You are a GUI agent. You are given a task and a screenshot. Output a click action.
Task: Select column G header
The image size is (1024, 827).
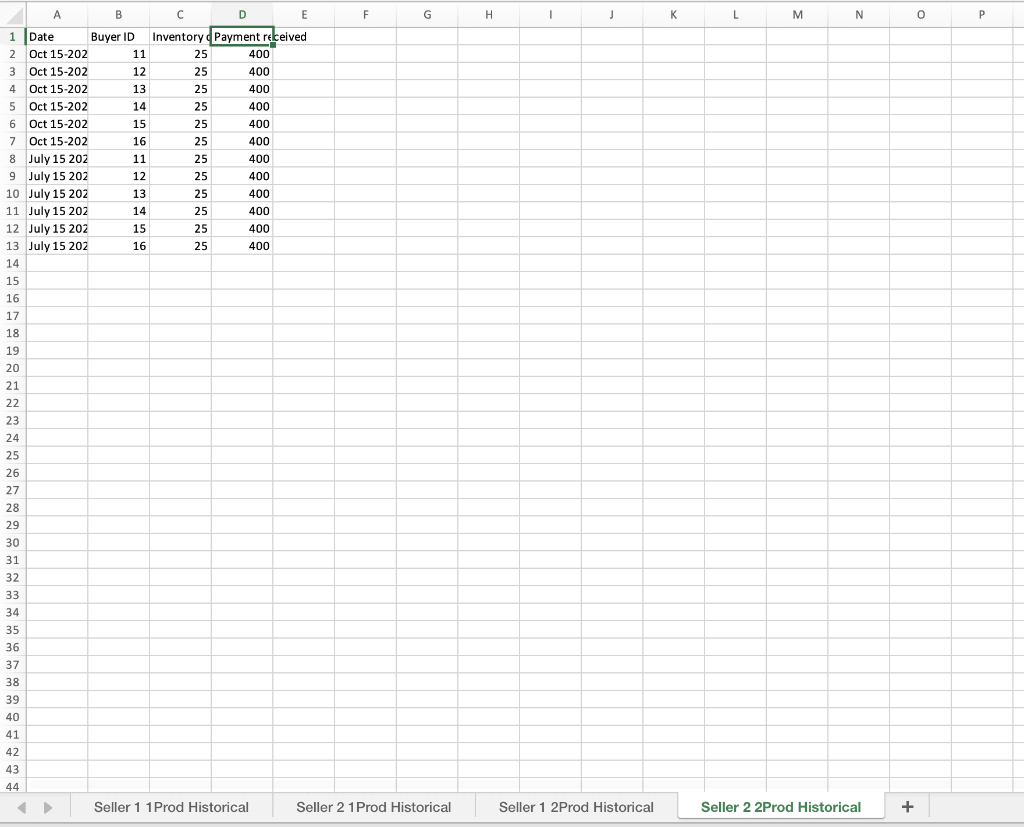click(427, 14)
